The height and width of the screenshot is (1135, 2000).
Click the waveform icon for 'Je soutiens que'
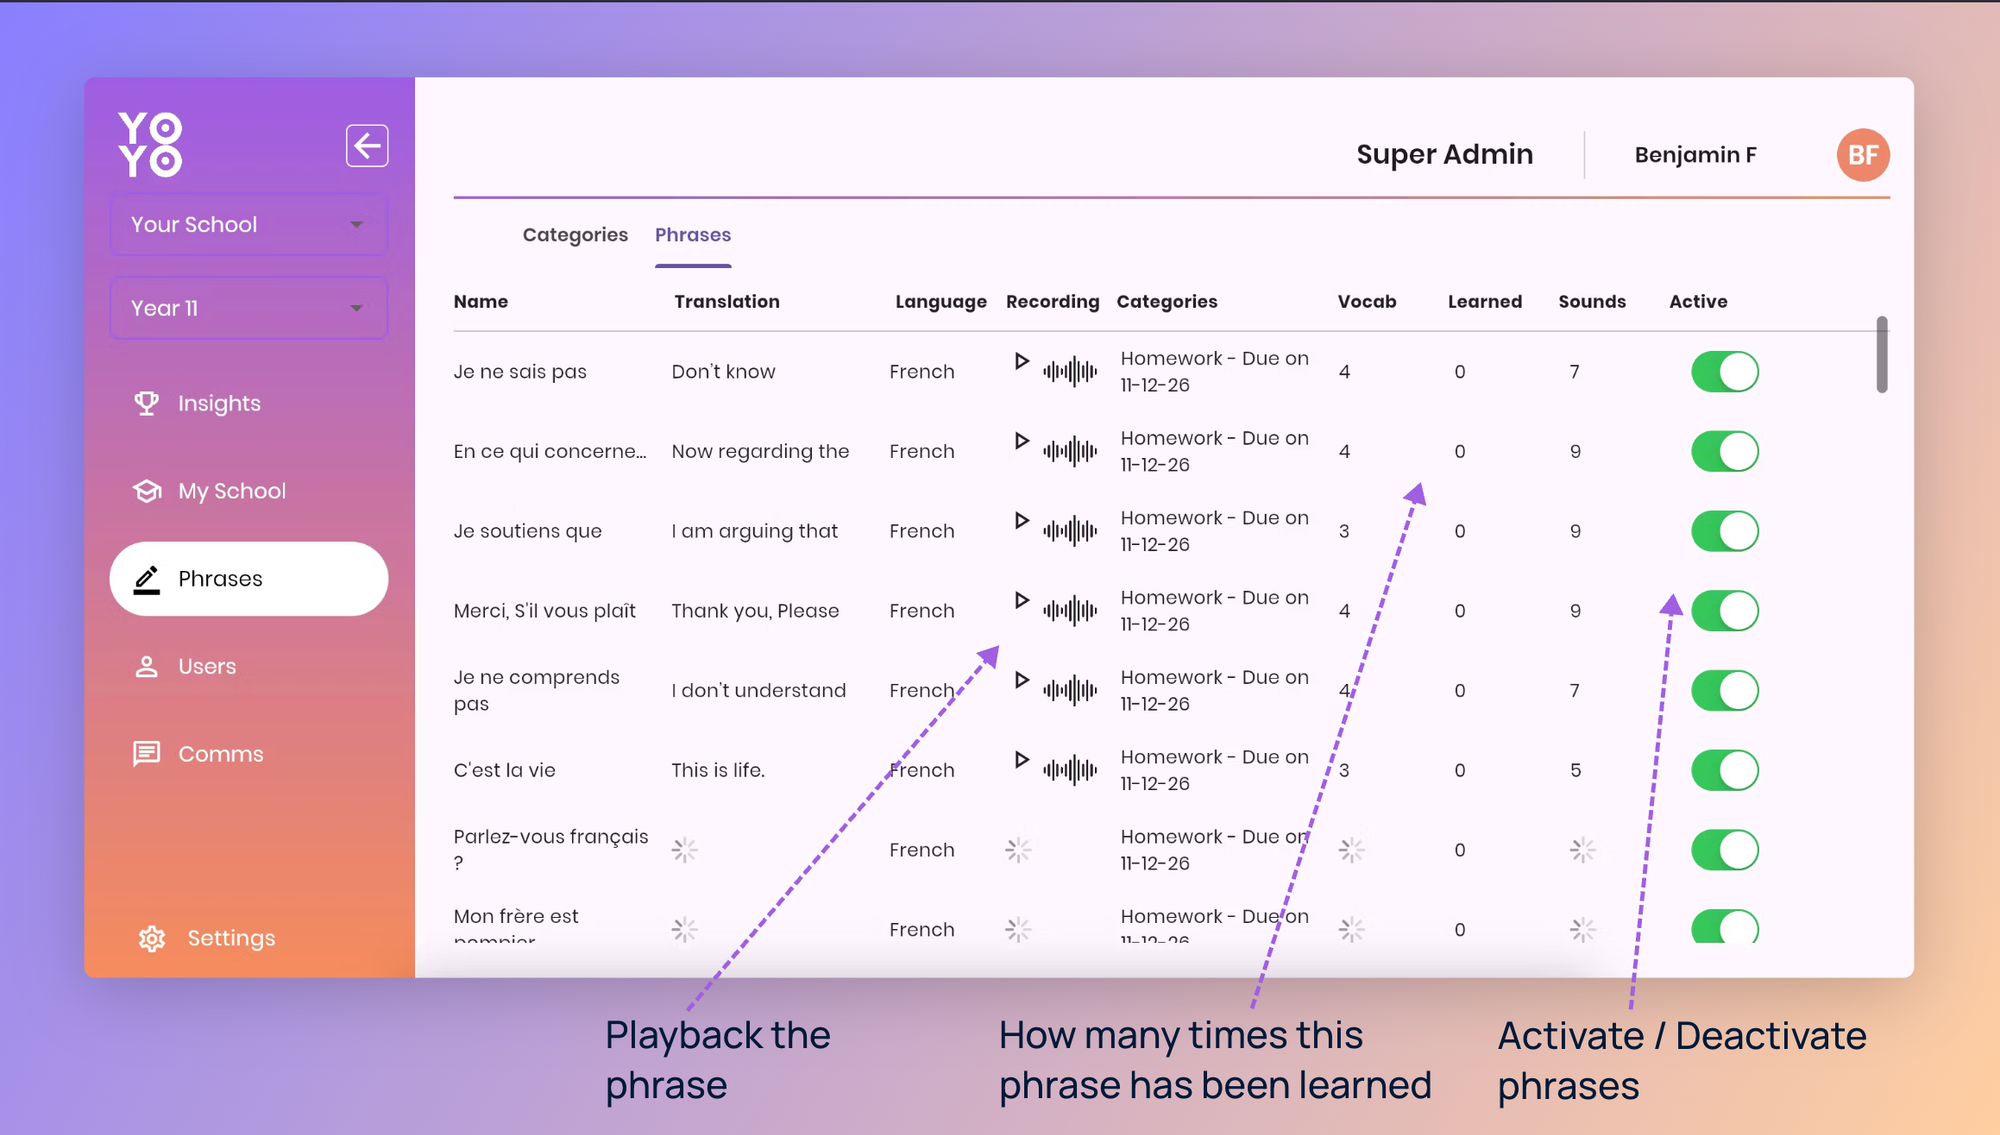click(1070, 531)
